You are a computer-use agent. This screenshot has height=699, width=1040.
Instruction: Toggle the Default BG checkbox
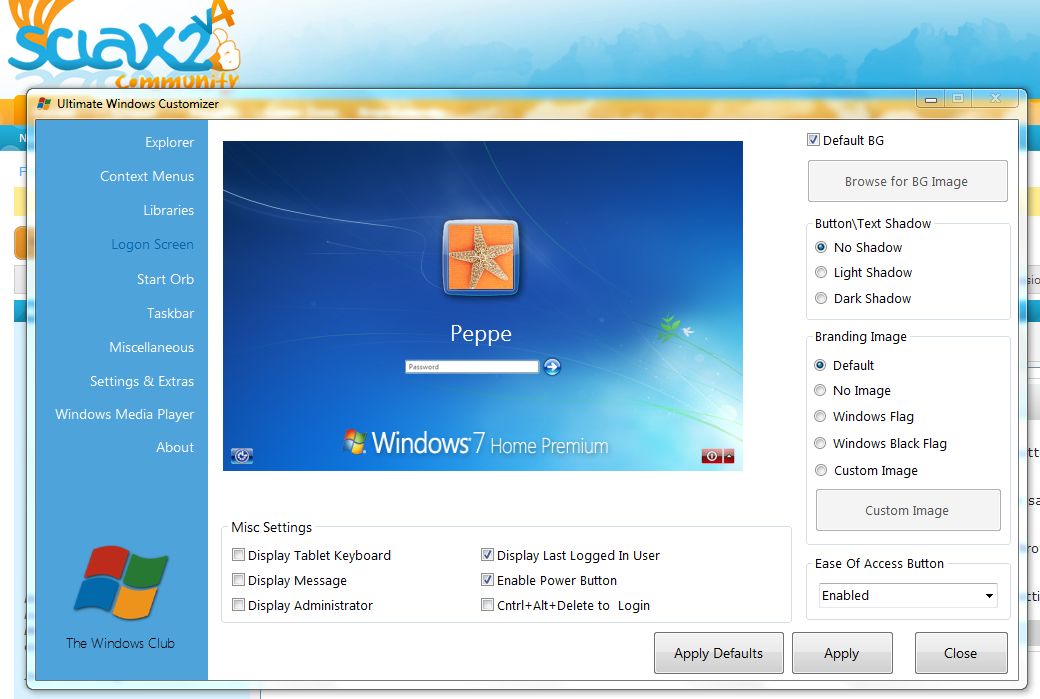(x=813, y=140)
